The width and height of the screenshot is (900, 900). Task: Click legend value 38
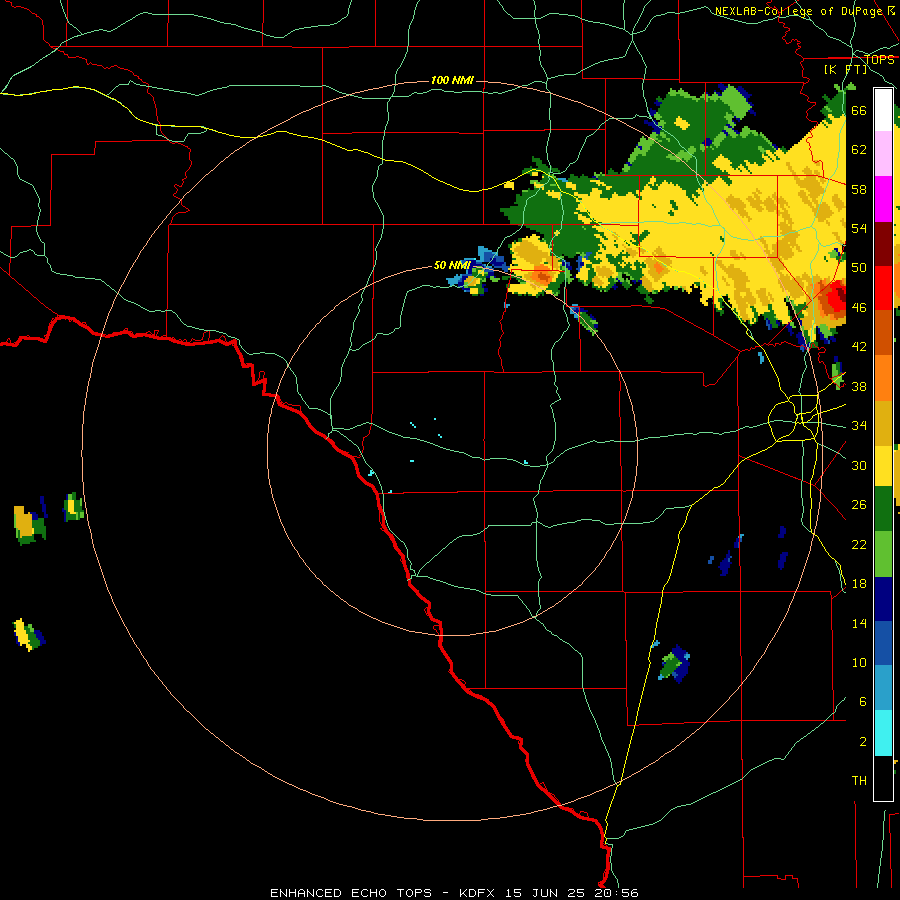click(859, 386)
